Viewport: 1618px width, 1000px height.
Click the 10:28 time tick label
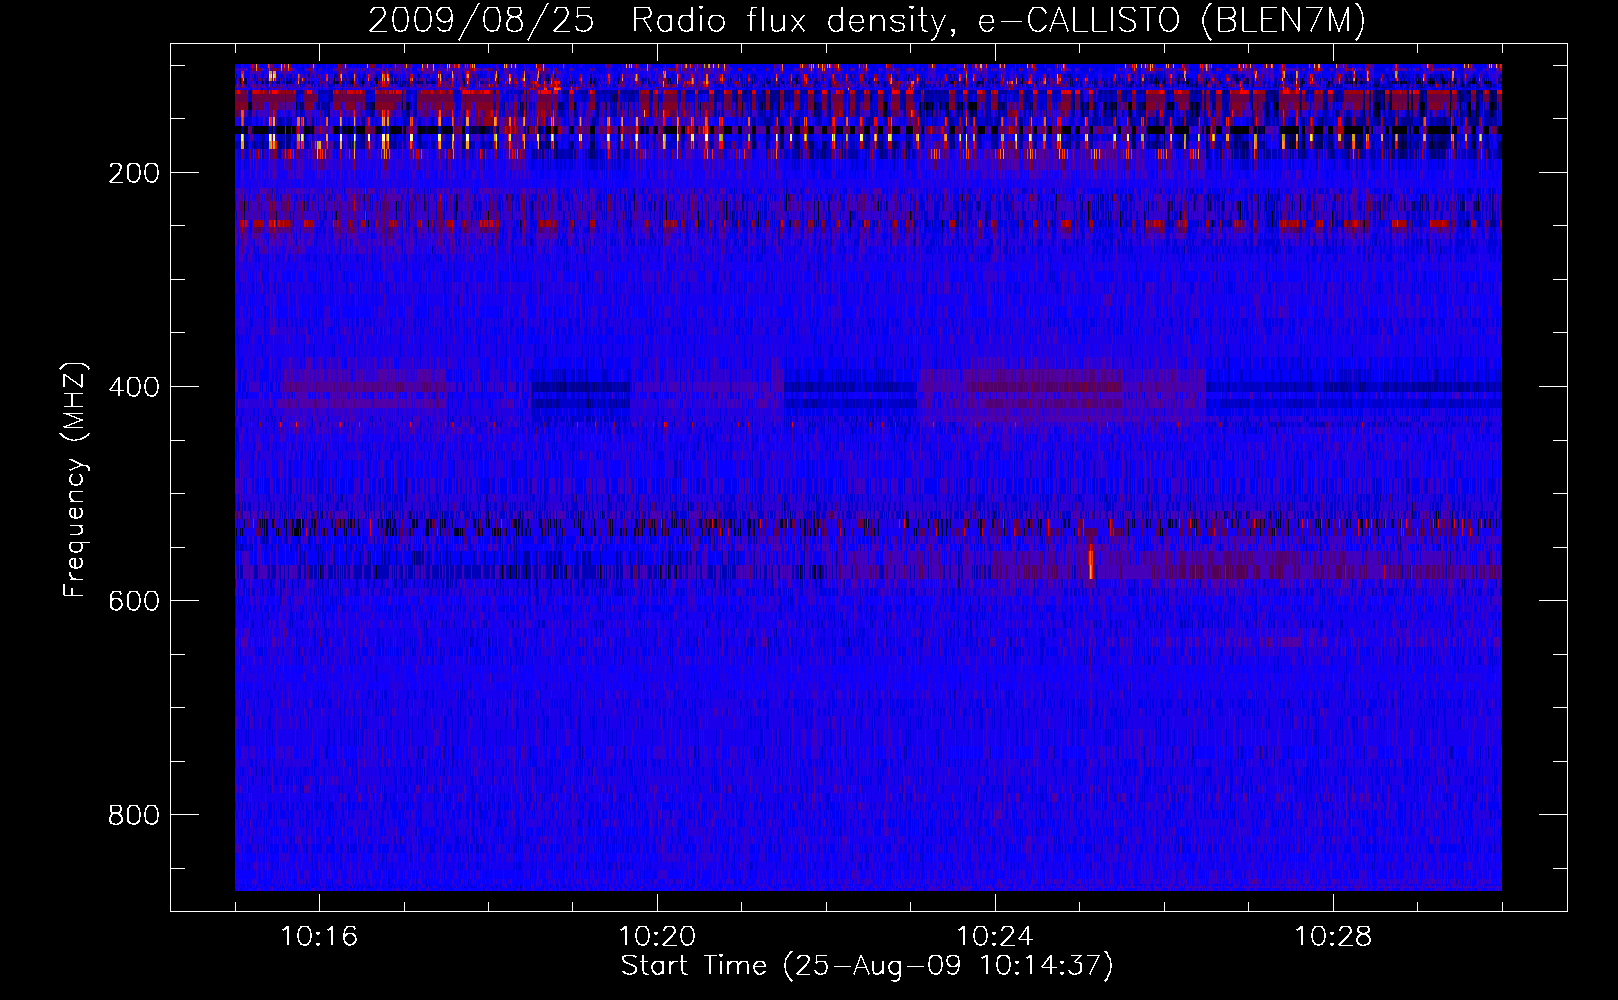(1333, 937)
